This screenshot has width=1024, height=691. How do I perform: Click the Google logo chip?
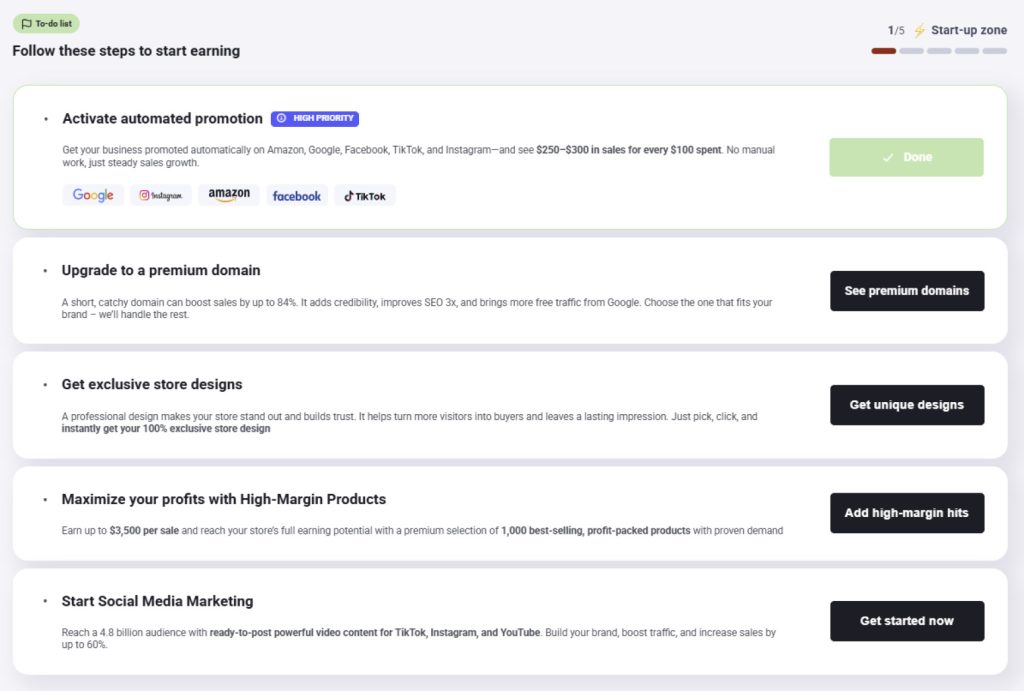click(x=93, y=195)
